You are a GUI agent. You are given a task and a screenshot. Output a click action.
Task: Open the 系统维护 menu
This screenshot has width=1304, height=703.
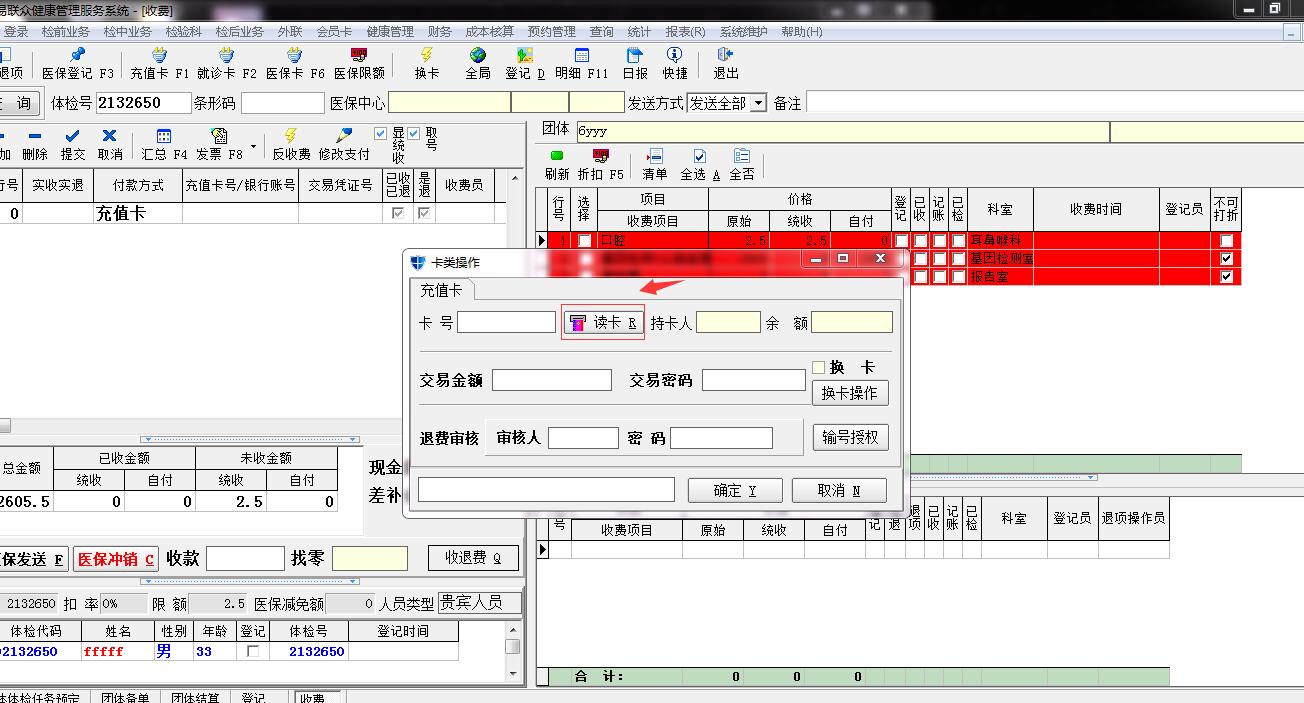coord(744,32)
